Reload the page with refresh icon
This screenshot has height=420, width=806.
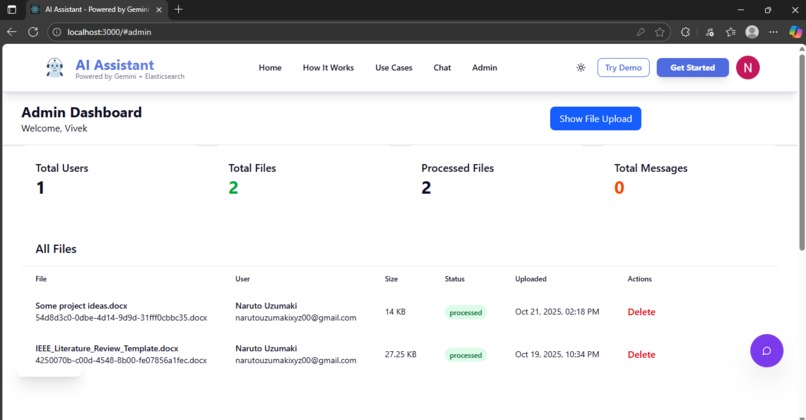coord(33,32)
